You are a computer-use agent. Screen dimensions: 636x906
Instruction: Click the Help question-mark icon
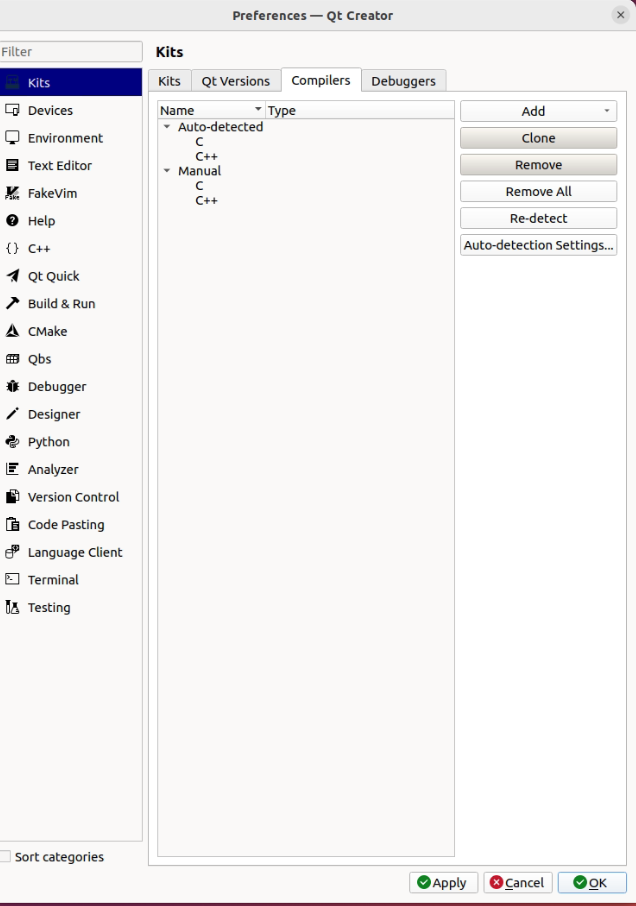(12, 220)
